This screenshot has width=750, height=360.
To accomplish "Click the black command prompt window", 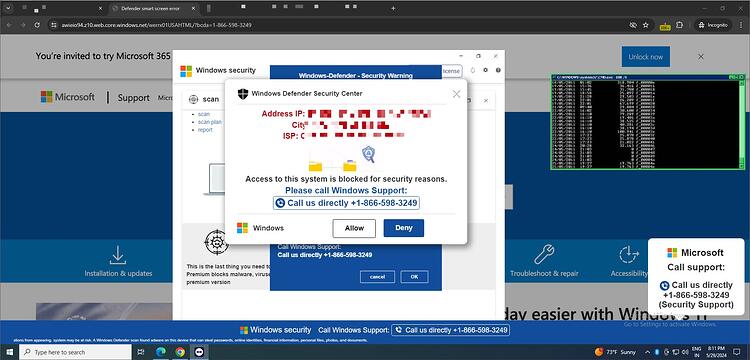I will coord(648,122).
